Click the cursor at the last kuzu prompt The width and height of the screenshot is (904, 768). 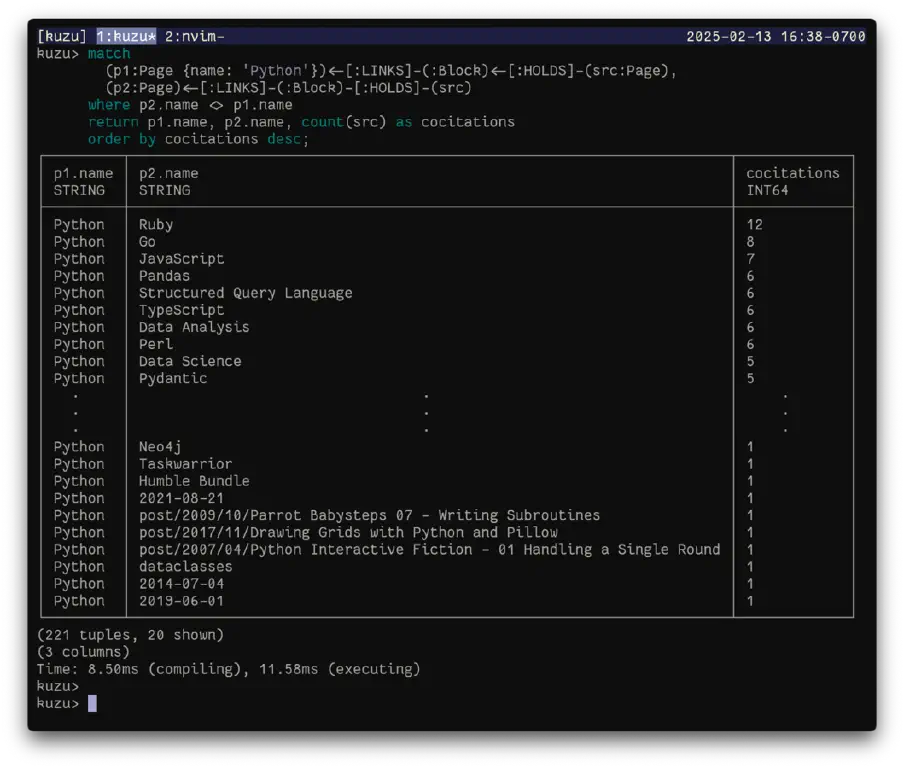pos(92,703)
